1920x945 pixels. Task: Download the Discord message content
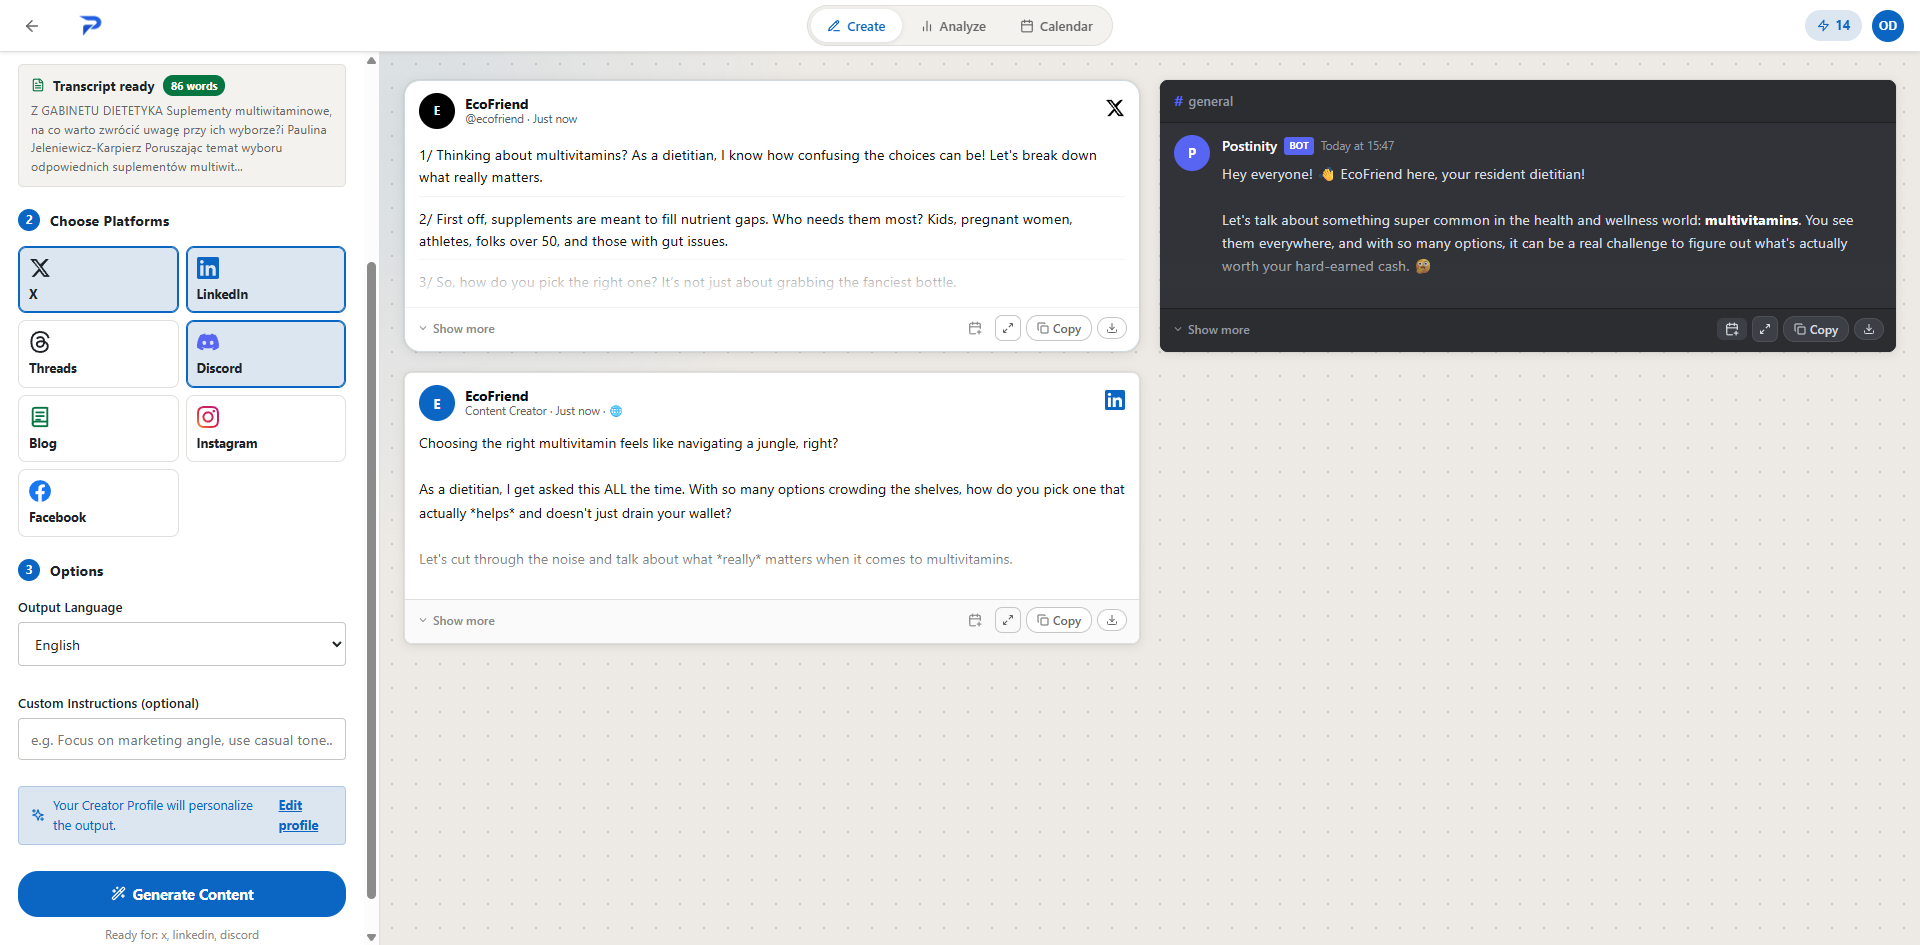pos(1869,330)
